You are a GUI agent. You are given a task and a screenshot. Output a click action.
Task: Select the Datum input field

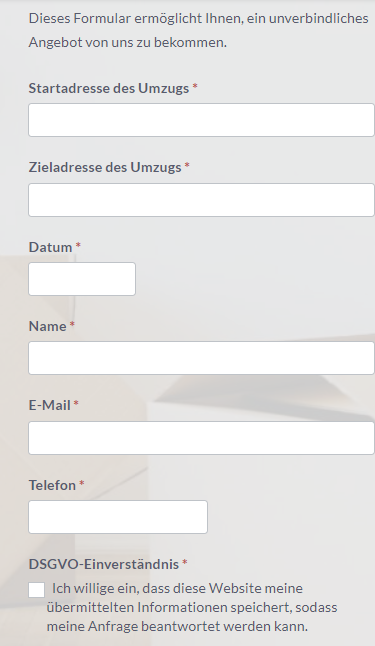82,279
